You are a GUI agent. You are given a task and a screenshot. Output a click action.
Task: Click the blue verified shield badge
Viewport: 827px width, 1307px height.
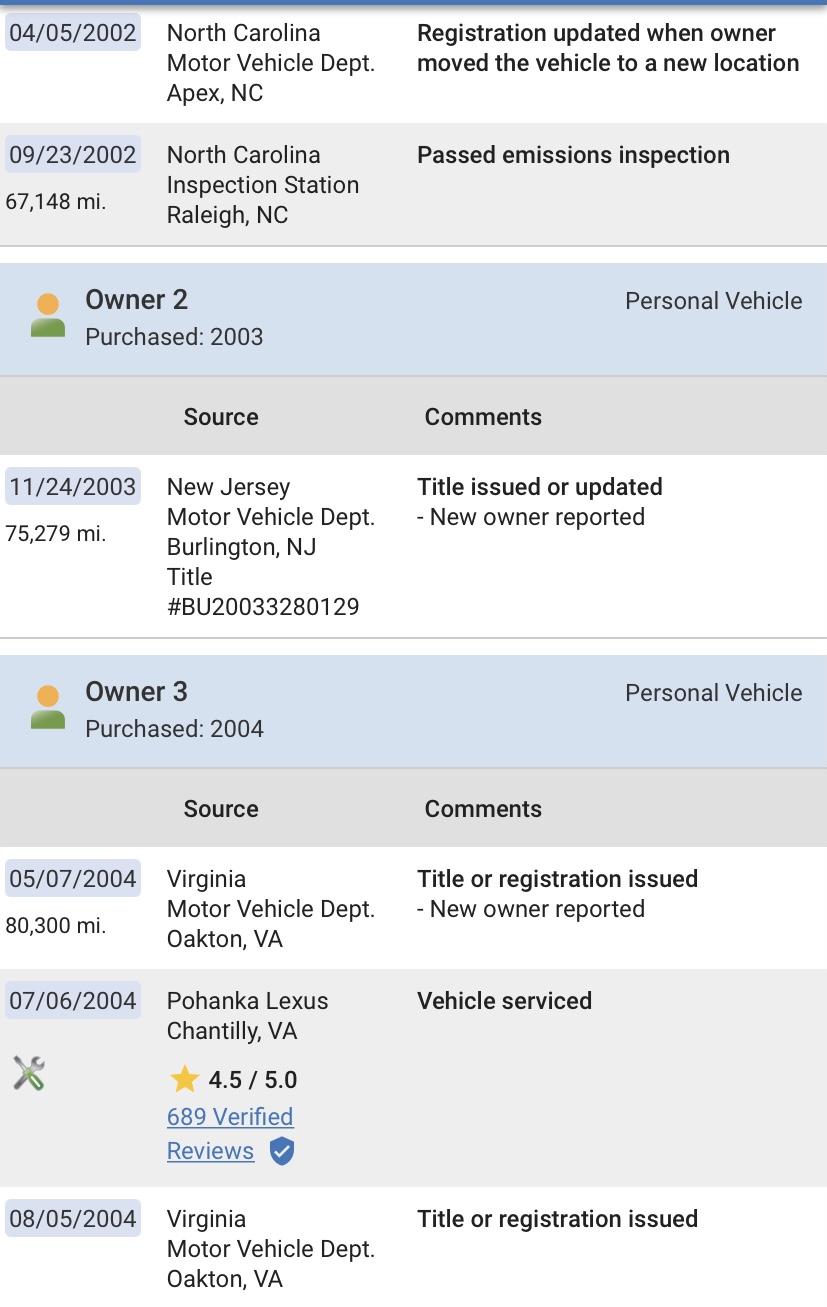pos(282,1151)
